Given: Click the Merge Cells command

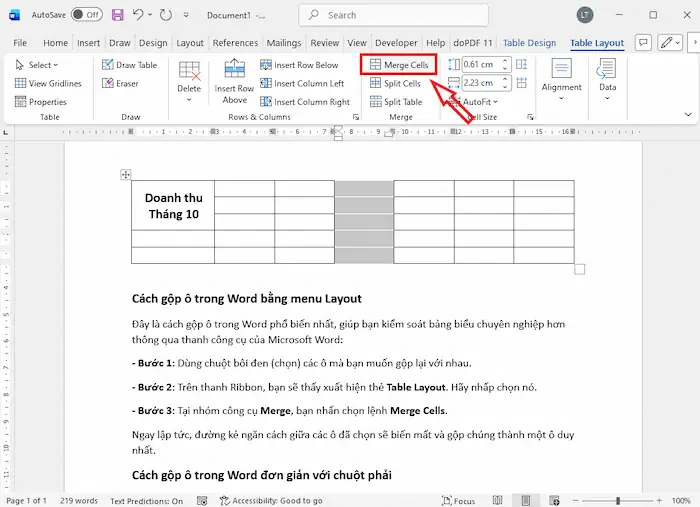Looking at the screenshot, I should pos(399,65).
